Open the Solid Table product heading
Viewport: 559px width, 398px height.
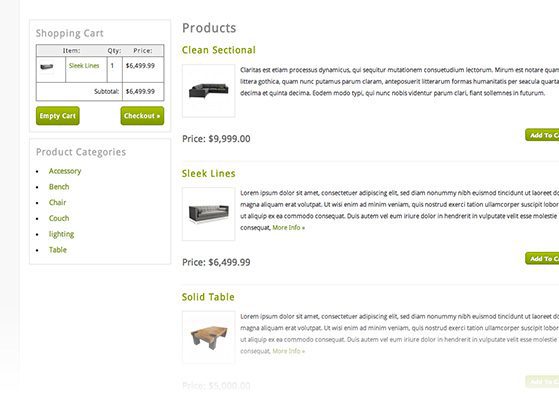[208, 297]
